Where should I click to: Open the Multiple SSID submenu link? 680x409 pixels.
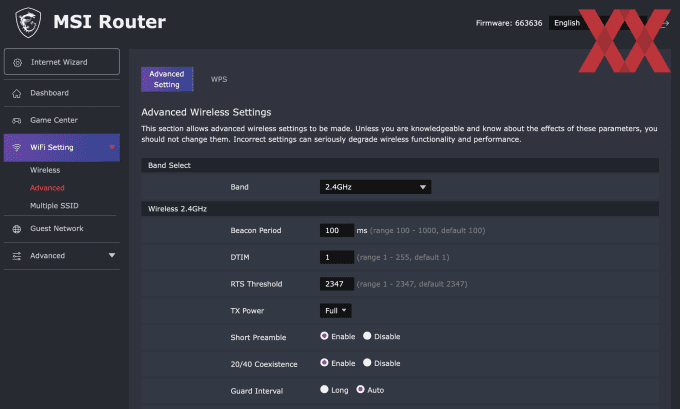point(54,206)
